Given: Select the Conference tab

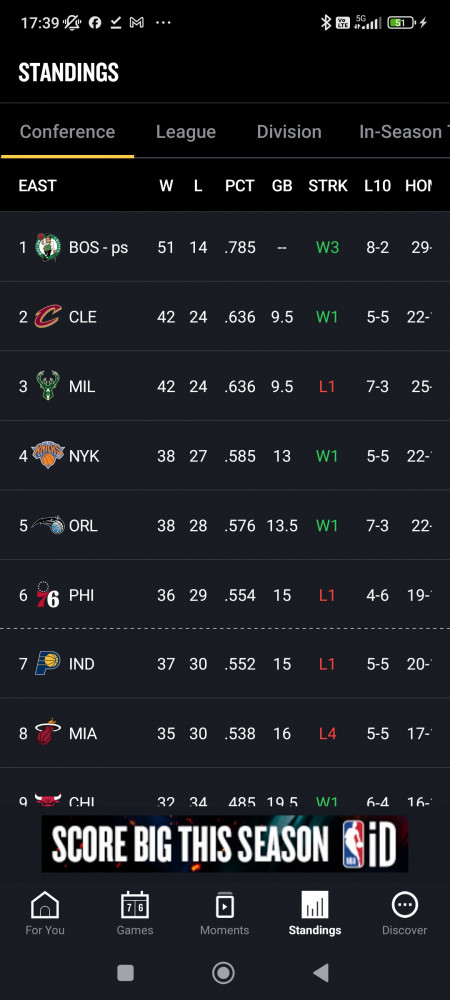Looking at the screenshot, I should 68,132.
